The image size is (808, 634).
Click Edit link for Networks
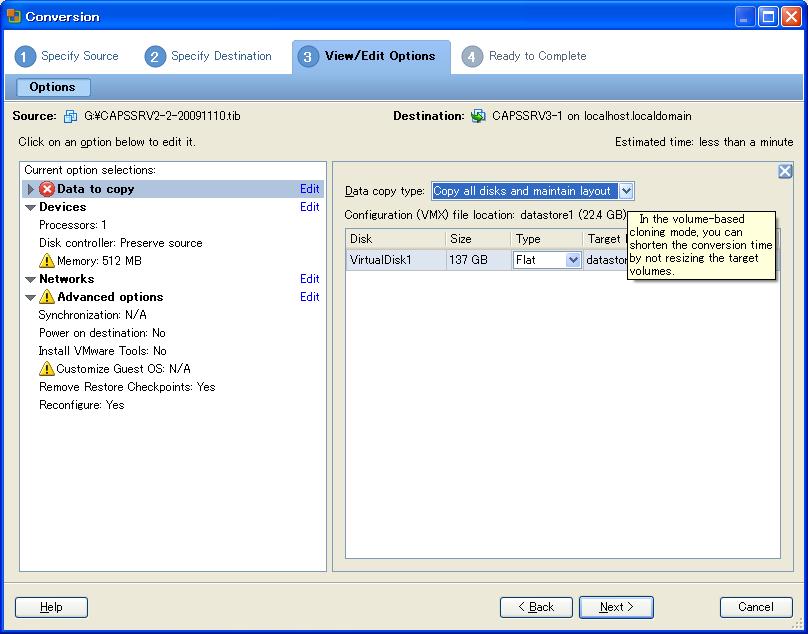pyautogui.click(x=310, y=279)
